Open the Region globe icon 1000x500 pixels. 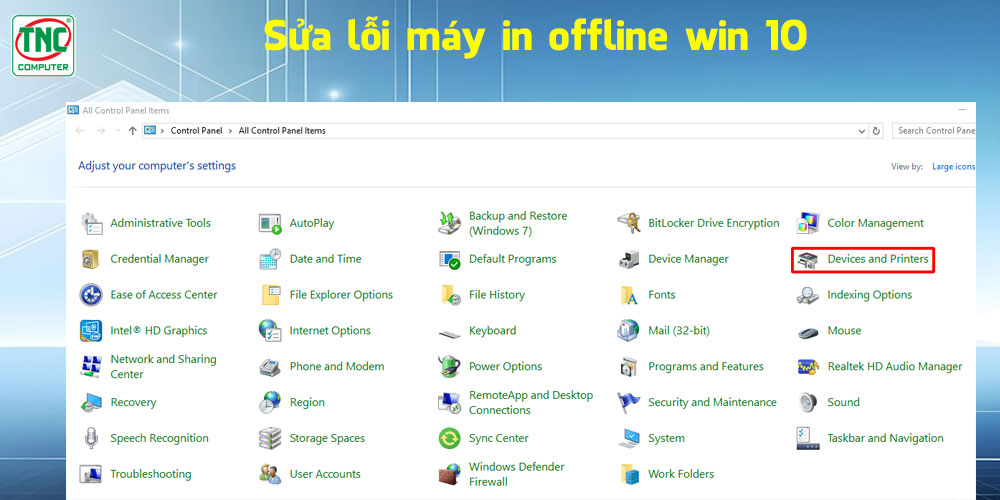(x=270, y=402)
